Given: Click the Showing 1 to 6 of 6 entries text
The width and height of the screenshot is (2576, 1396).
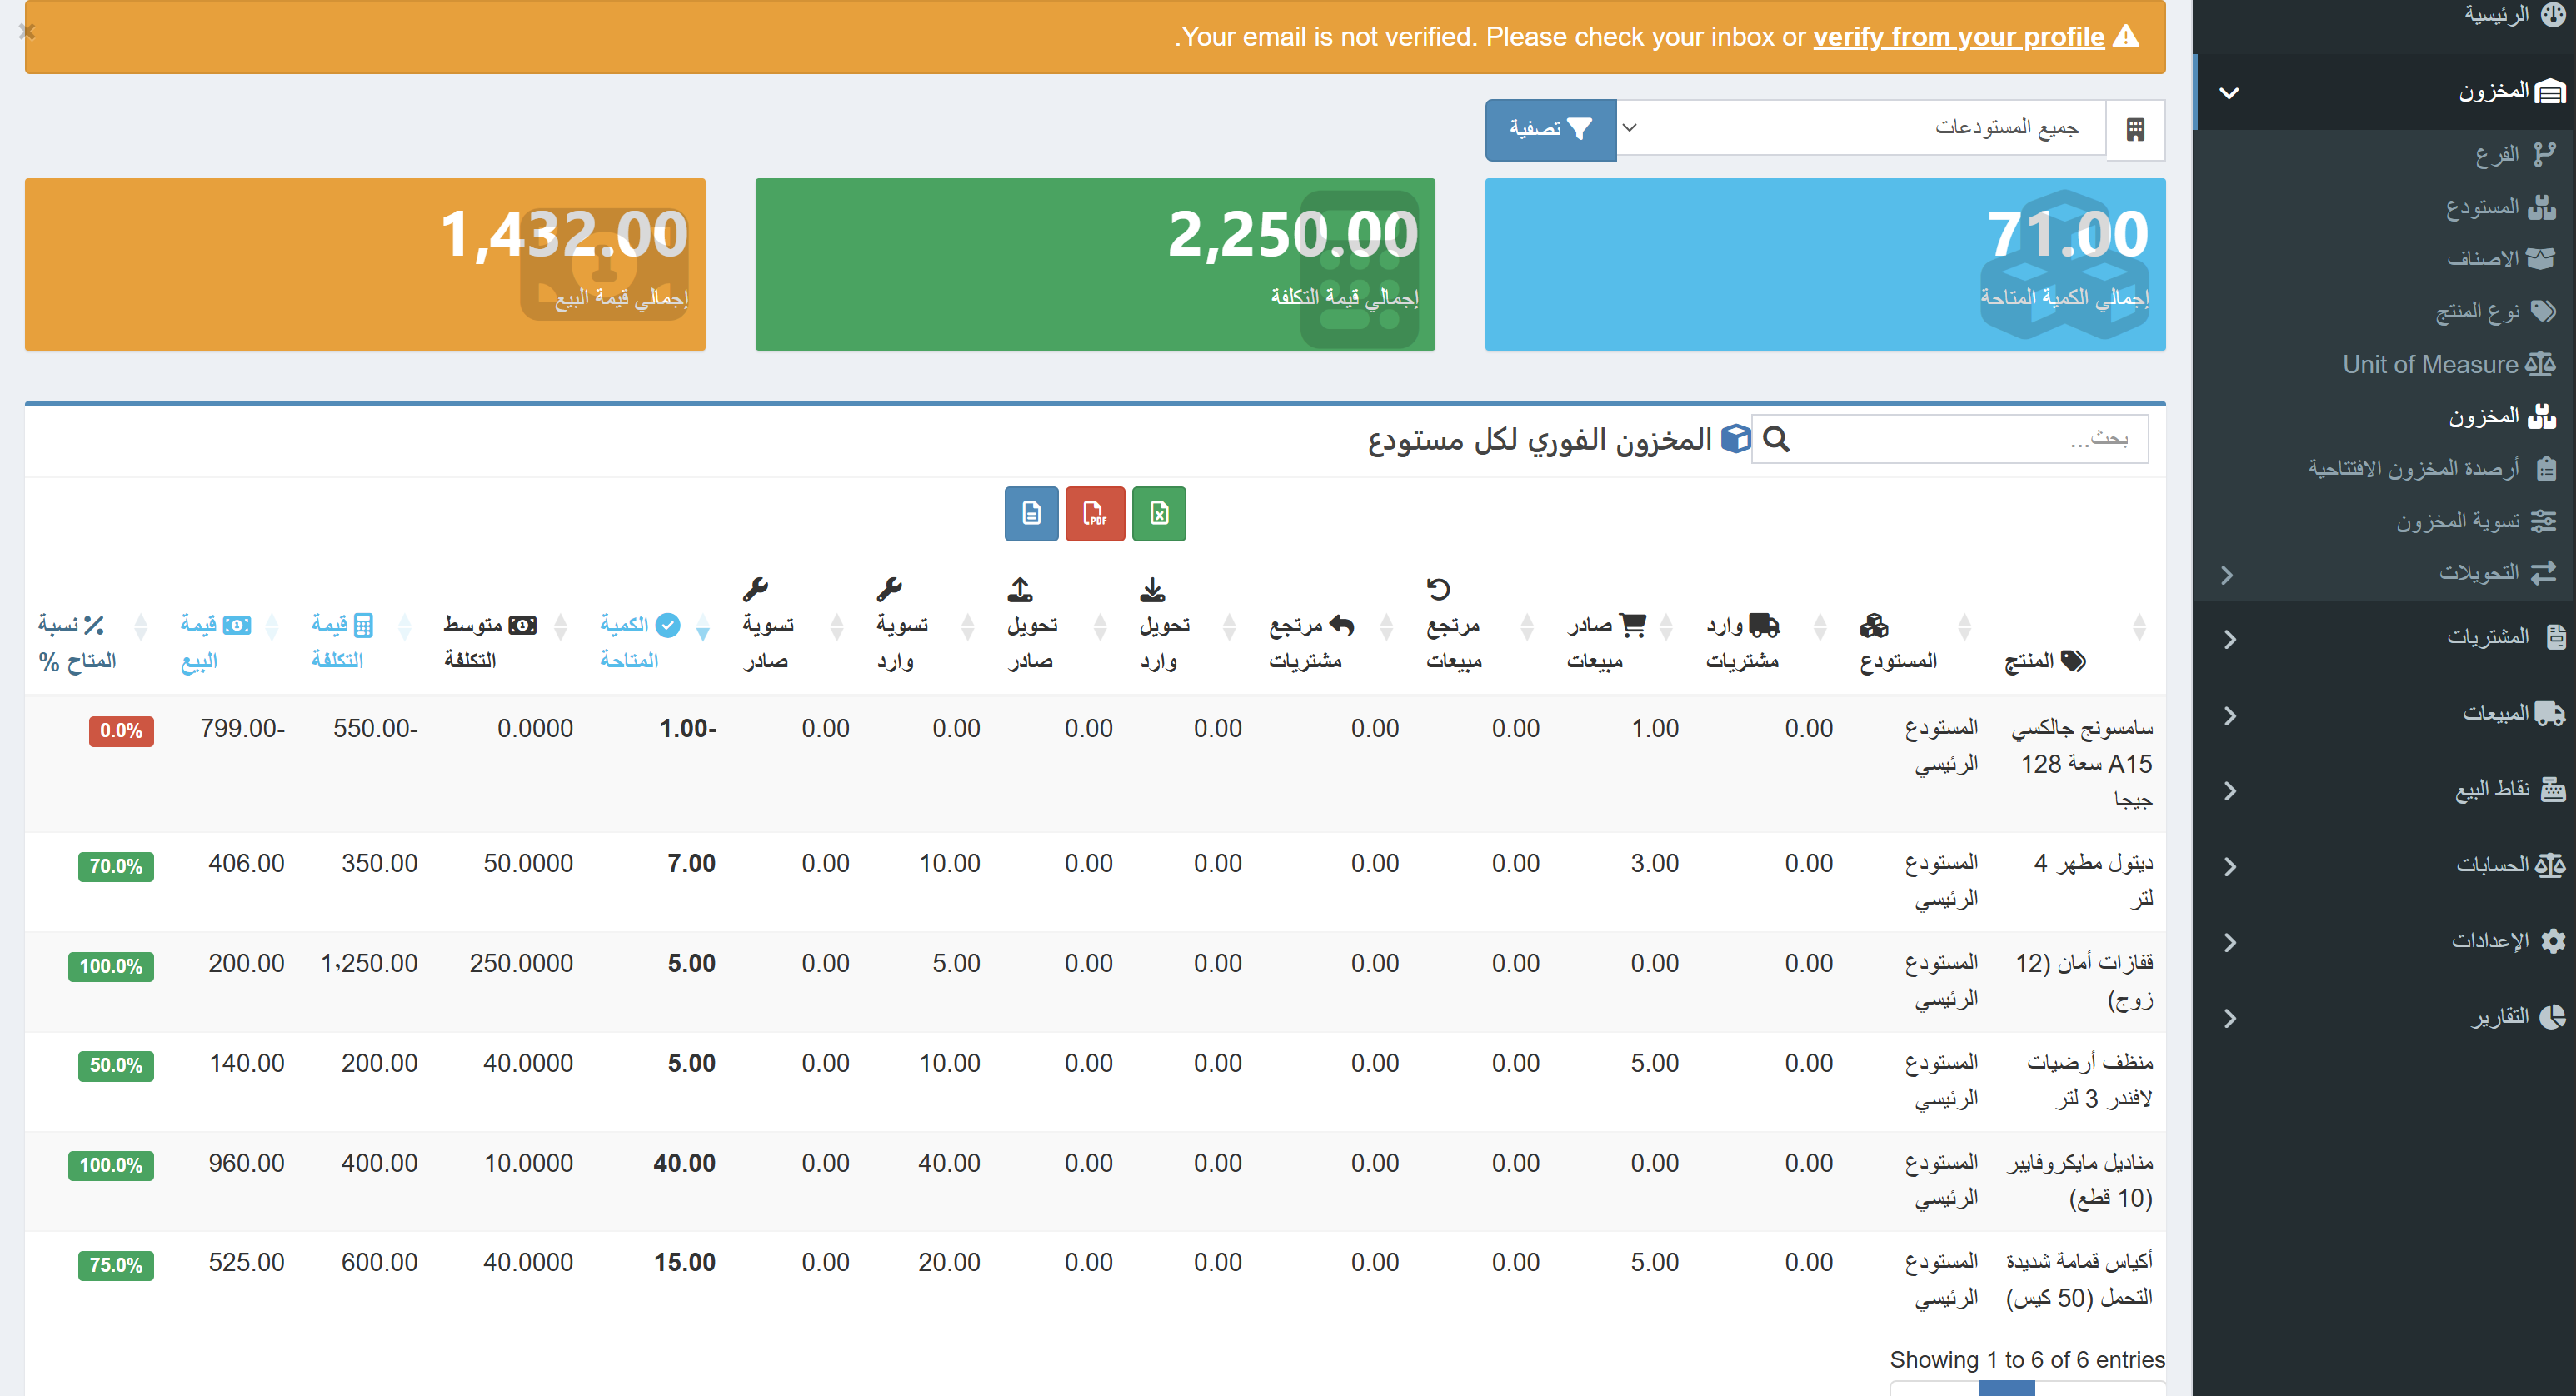Looking at the screenshot, I should [2027, 1360].
